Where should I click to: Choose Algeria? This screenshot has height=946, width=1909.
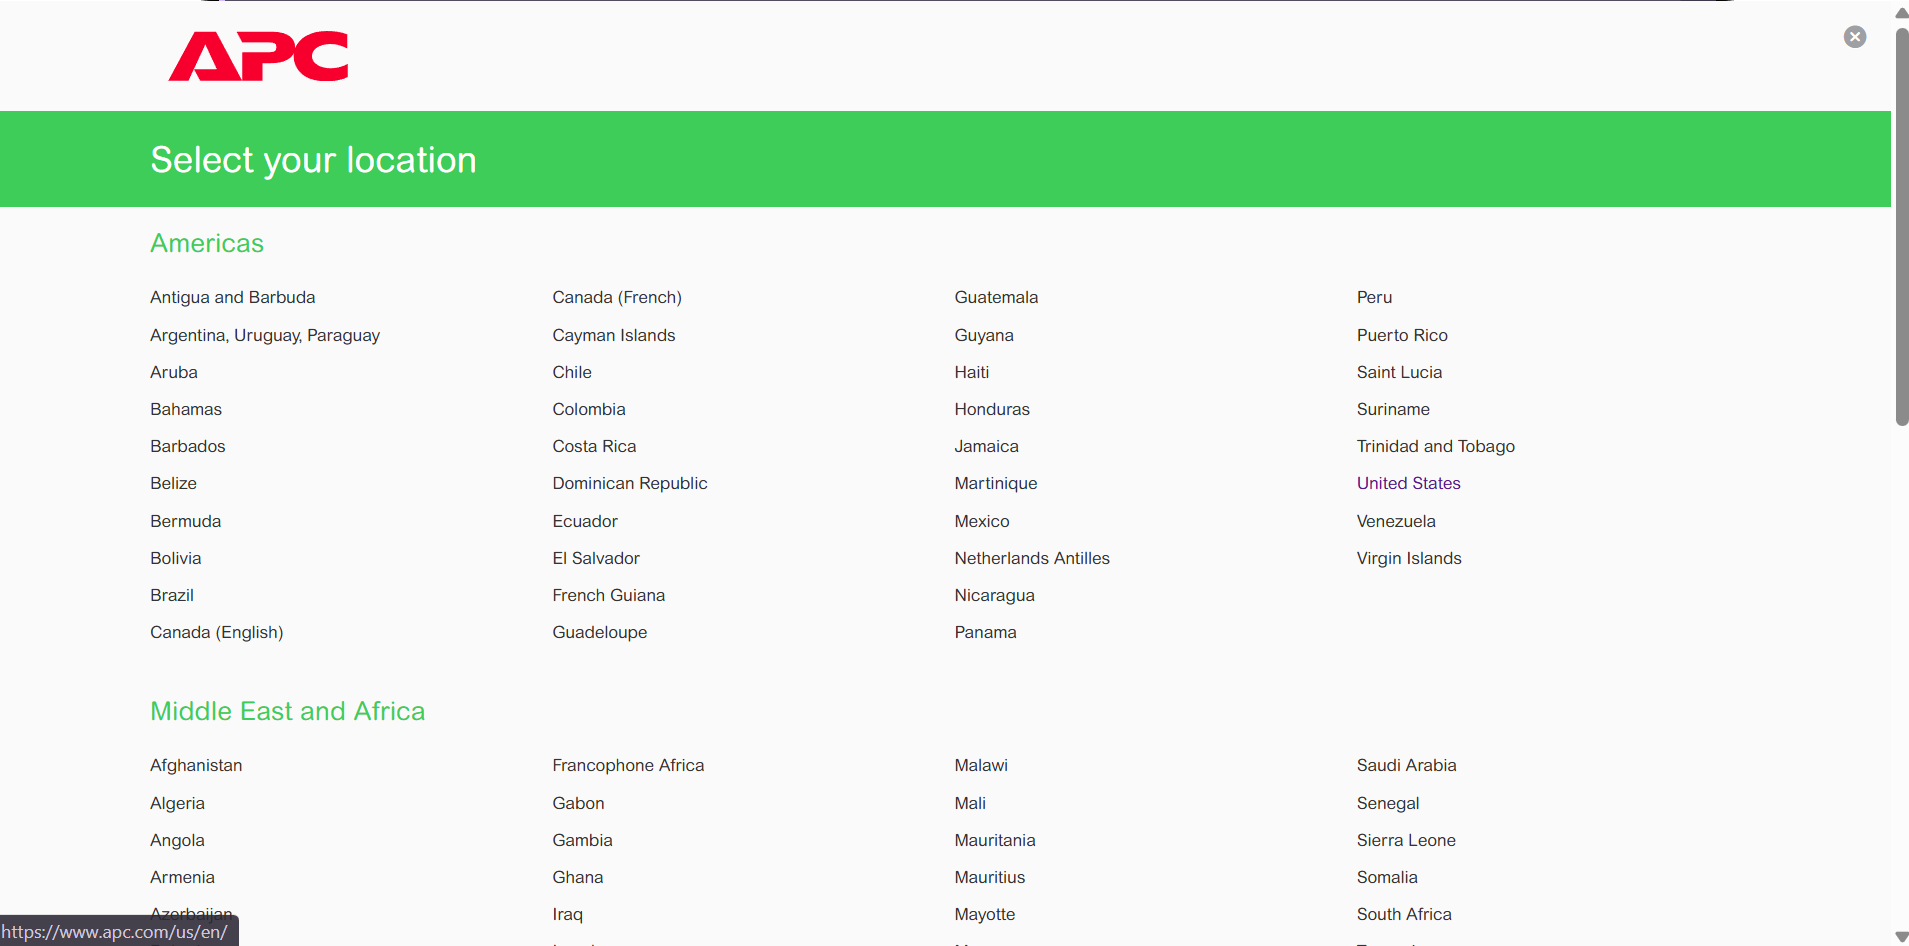pyautogui.click(x=177, y=803)
